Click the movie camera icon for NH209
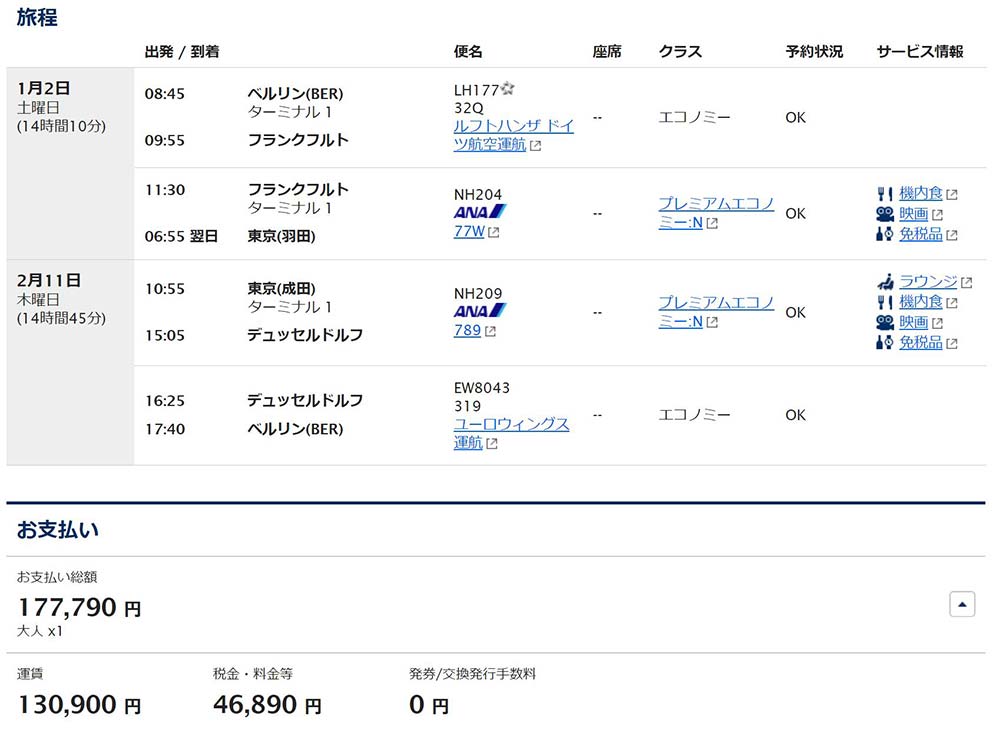The height and width of the screenshot is (729, 1001). [x=885, y=322]
